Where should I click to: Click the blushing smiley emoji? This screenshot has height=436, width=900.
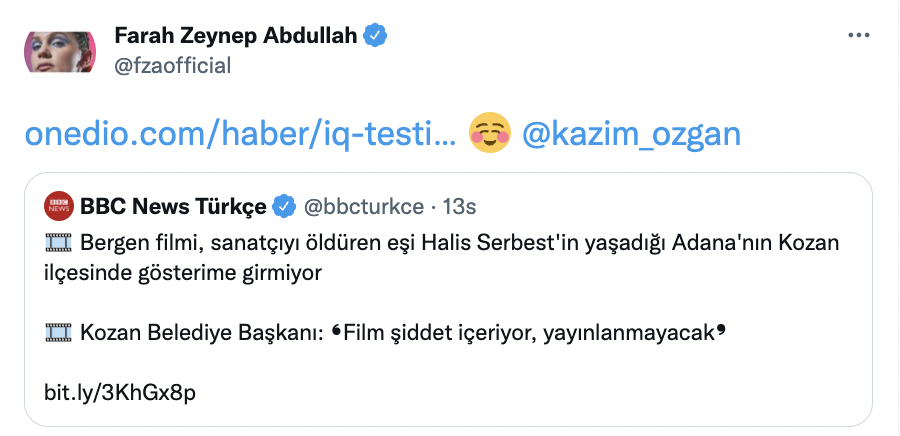(489, 133)
